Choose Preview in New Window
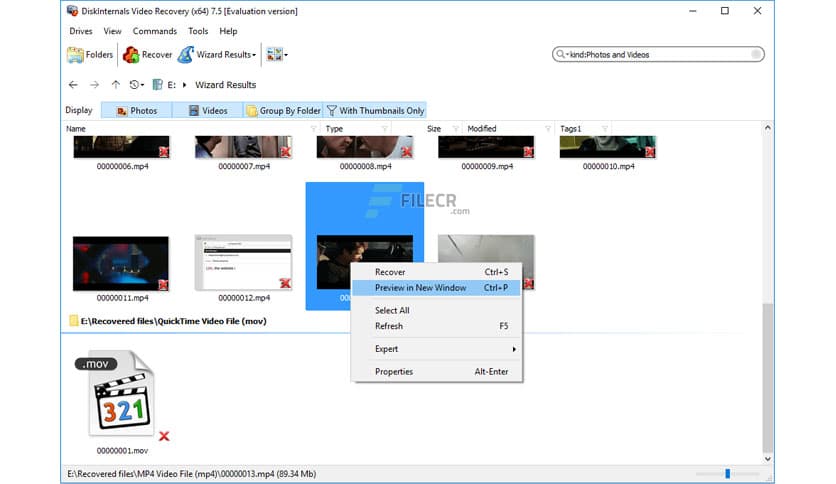 (x=436, y=288)
